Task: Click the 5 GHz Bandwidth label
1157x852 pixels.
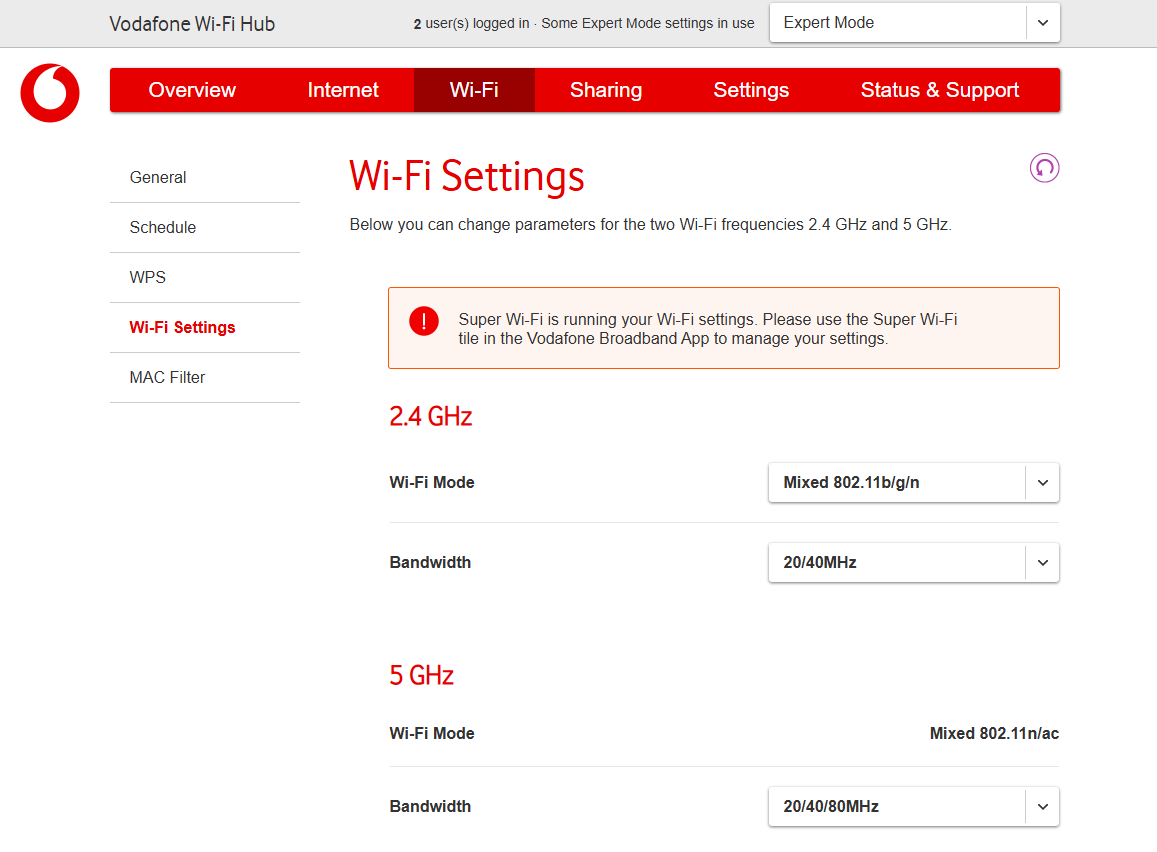Action: click(x=430, y=806)
